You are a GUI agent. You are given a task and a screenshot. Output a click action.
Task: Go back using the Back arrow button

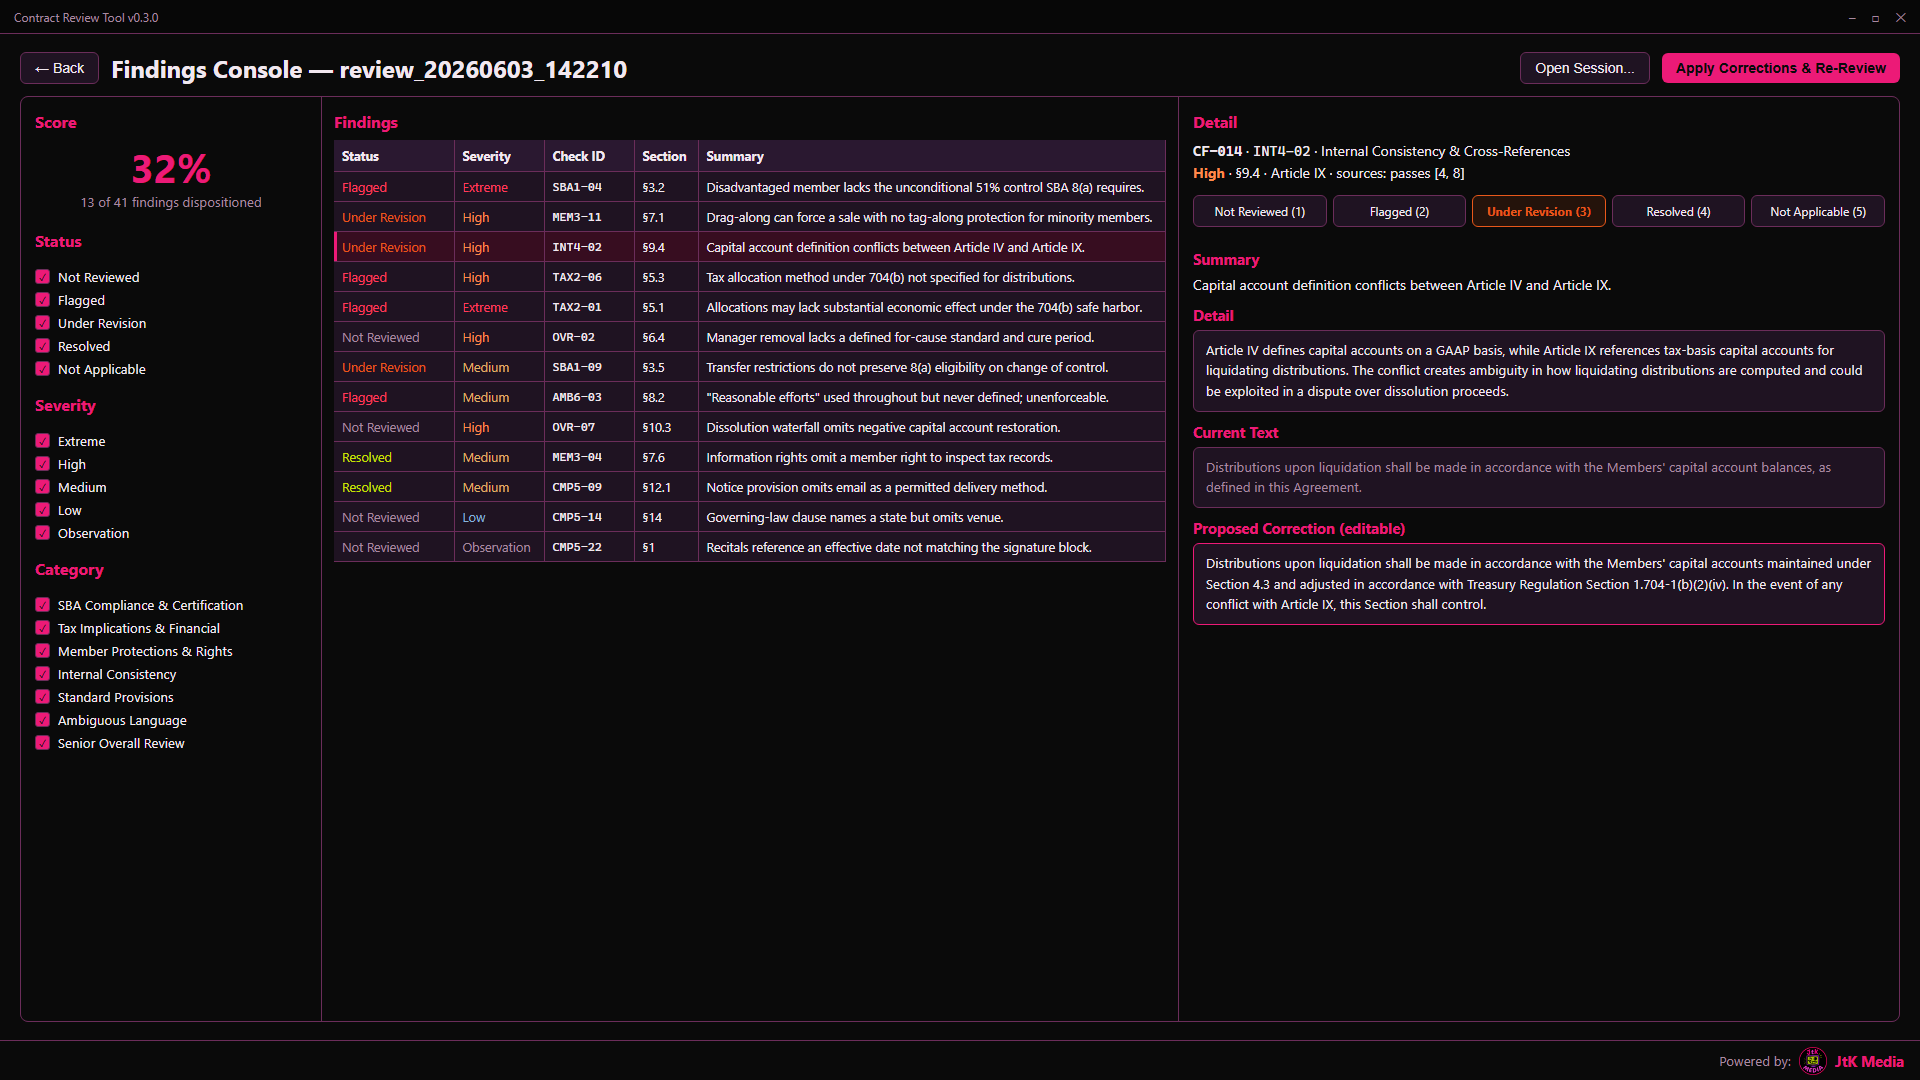point(59,68)
